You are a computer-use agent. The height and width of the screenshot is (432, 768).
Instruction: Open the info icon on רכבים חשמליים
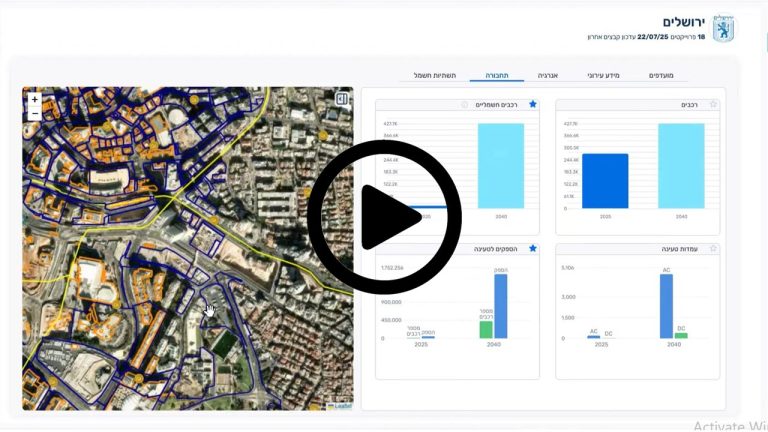pyautogui.click(x=464, y=104)
